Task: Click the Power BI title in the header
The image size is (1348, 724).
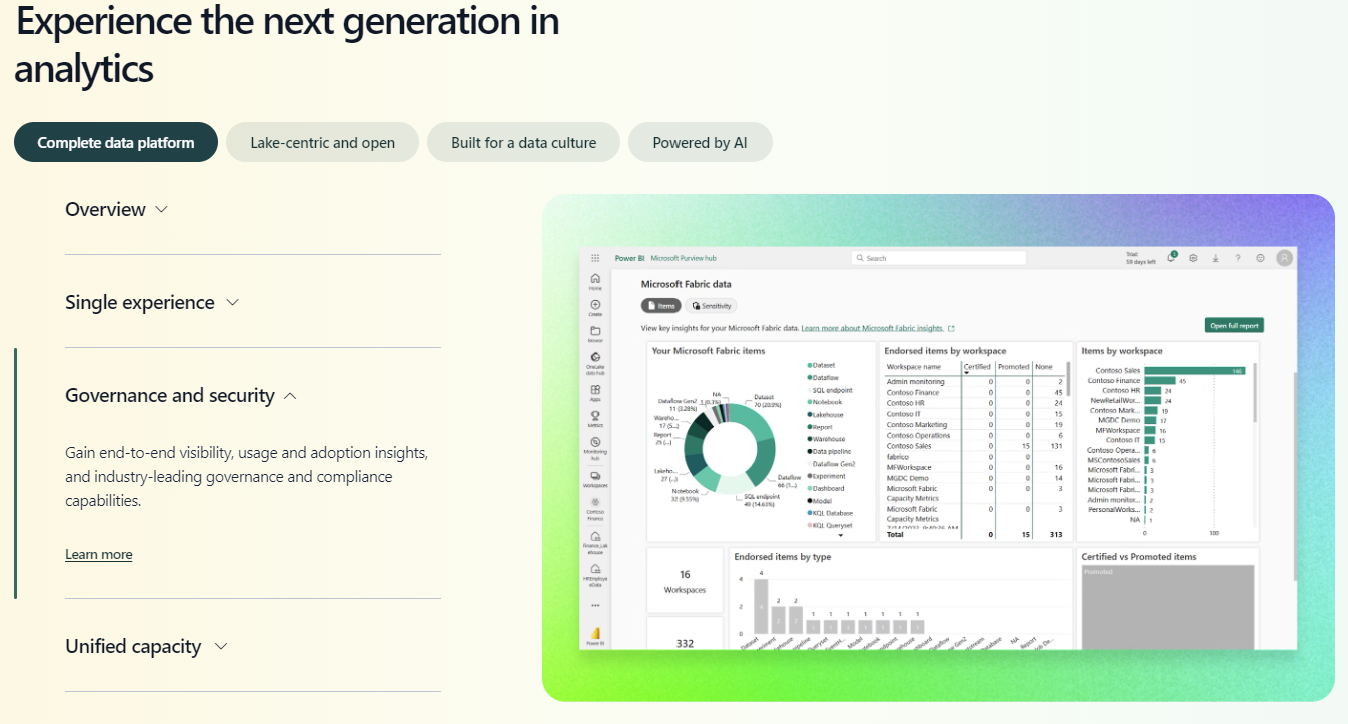Action: 629,258
